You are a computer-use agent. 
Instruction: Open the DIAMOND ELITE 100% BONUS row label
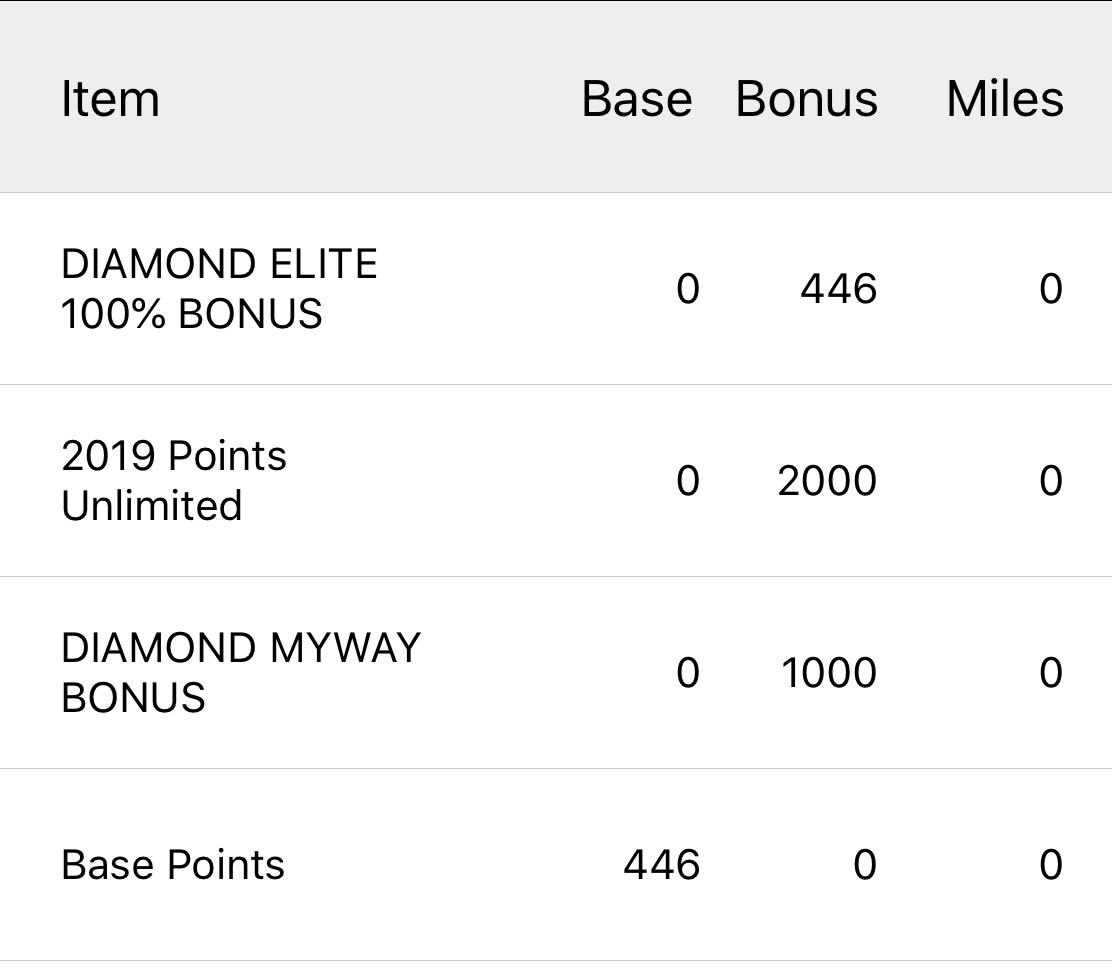click(x=219, y=289)
